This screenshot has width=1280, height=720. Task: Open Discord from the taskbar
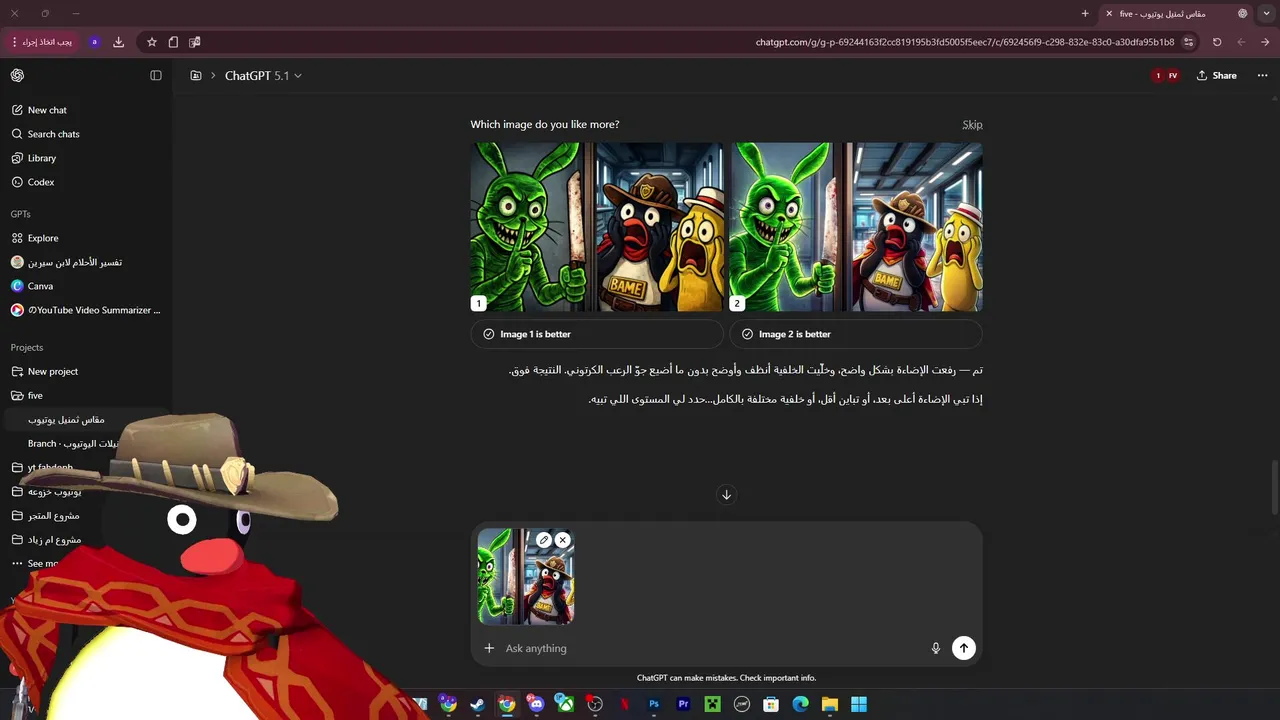pyautogui.click(x=536, y=704)
